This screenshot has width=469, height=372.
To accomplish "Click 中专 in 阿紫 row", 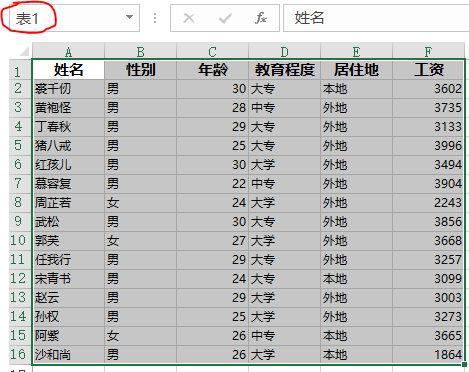I will pyautogui.click(x=284, y=336).
